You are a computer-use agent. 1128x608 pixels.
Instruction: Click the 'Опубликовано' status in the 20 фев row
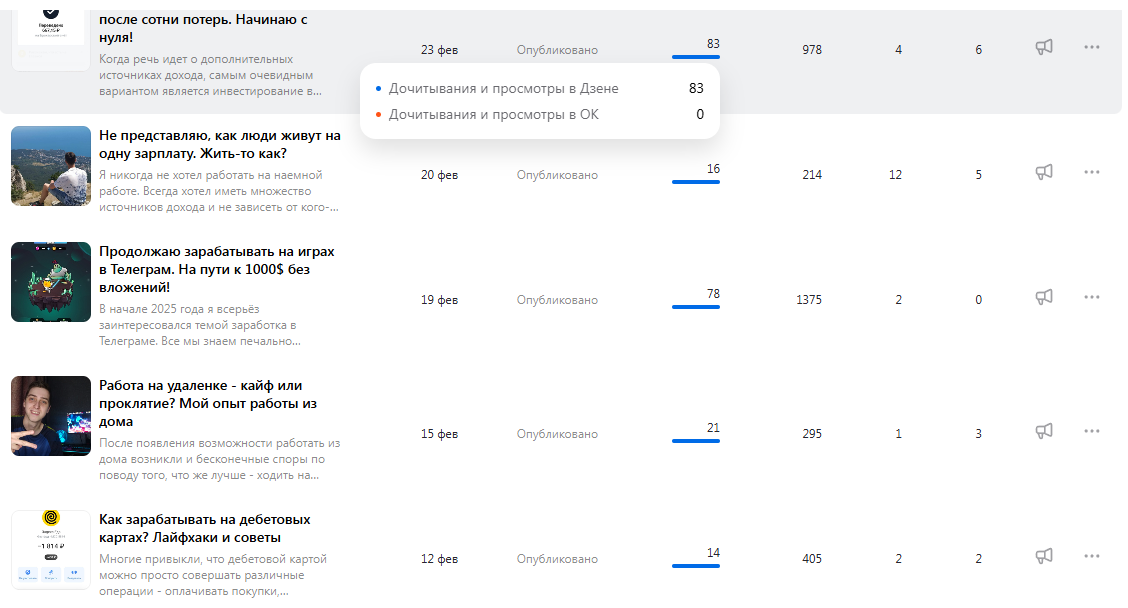pos(557,176)
